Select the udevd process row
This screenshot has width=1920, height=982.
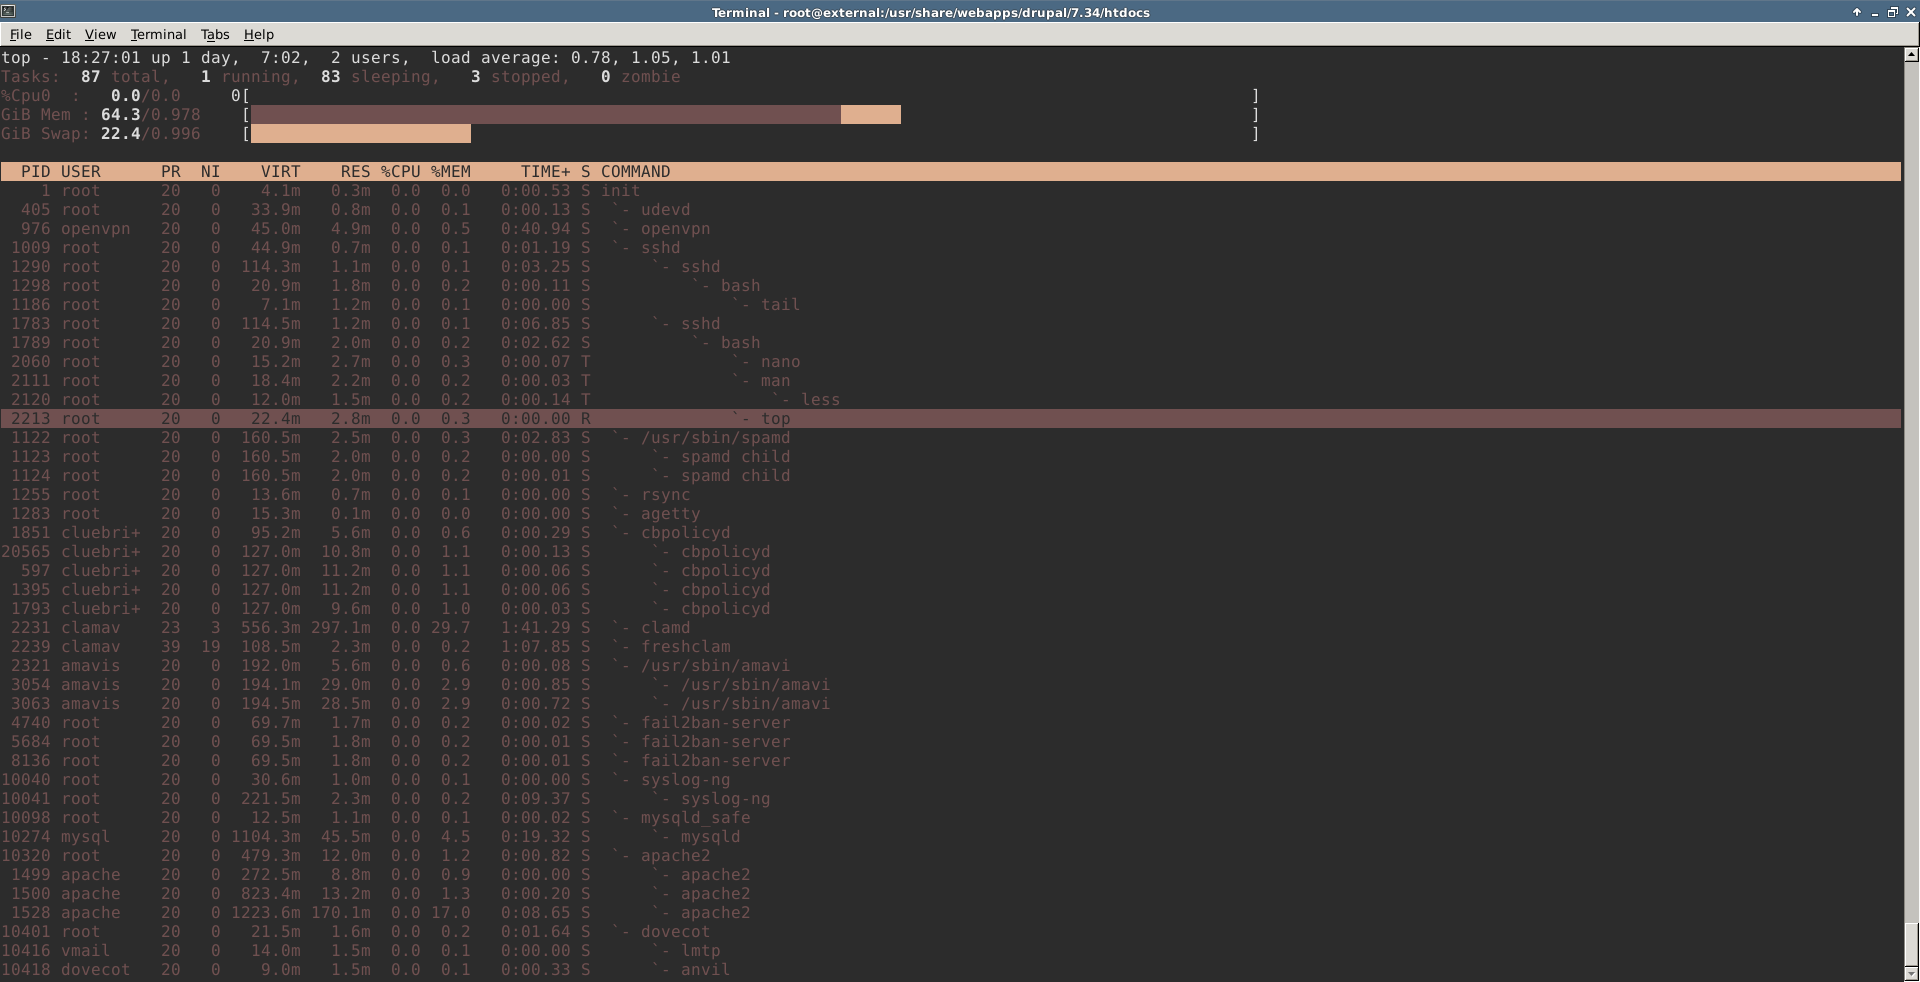[950, 210]
